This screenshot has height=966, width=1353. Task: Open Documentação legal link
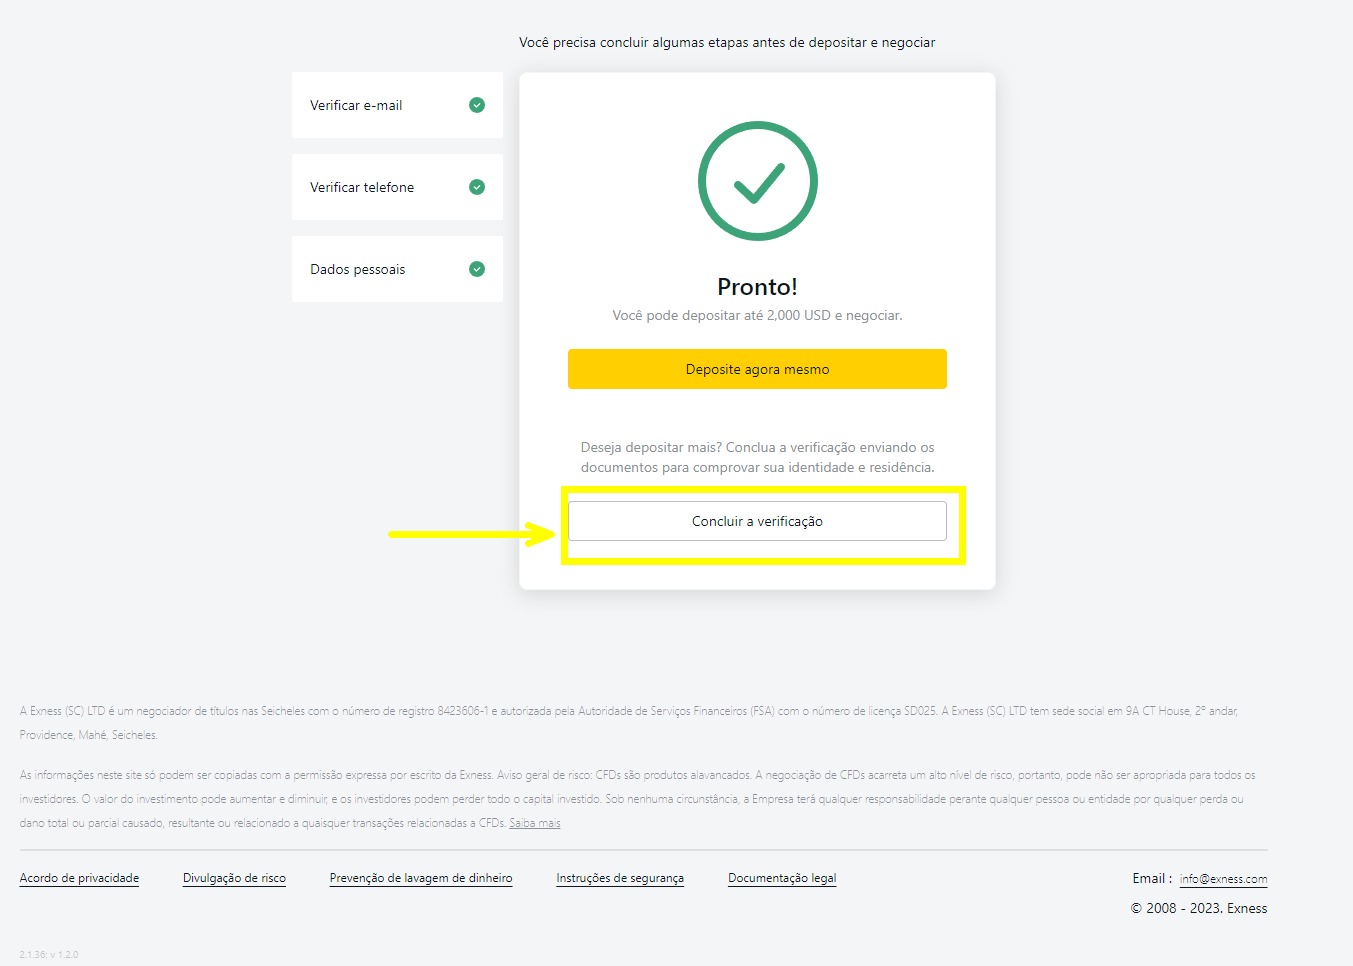coord(782,878)
